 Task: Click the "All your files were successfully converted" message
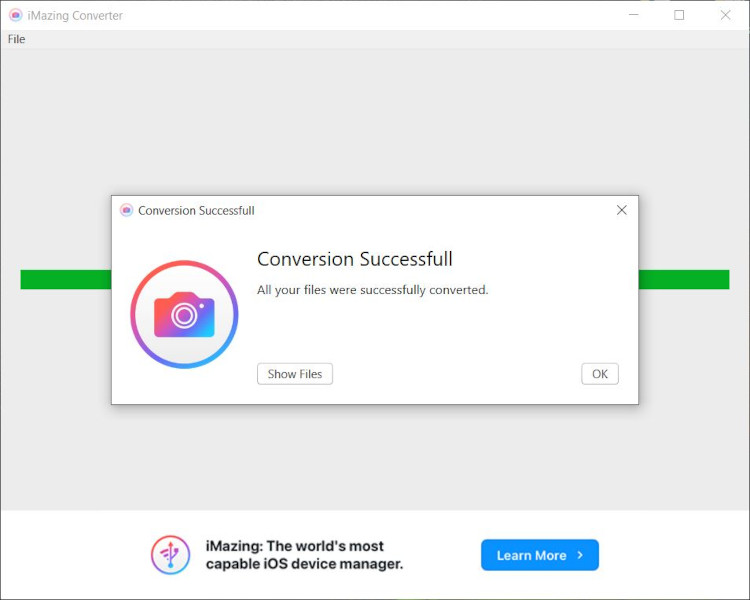pos(372,290)
